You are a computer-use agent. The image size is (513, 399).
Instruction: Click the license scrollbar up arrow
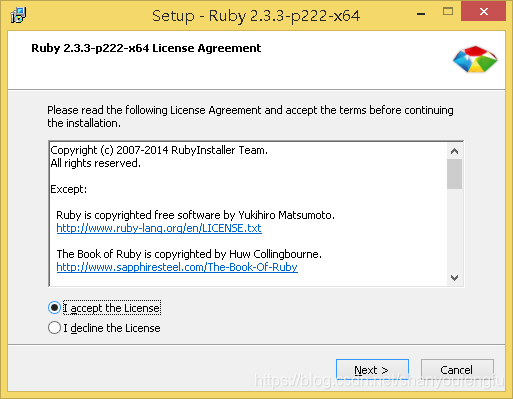click(454, 151)
